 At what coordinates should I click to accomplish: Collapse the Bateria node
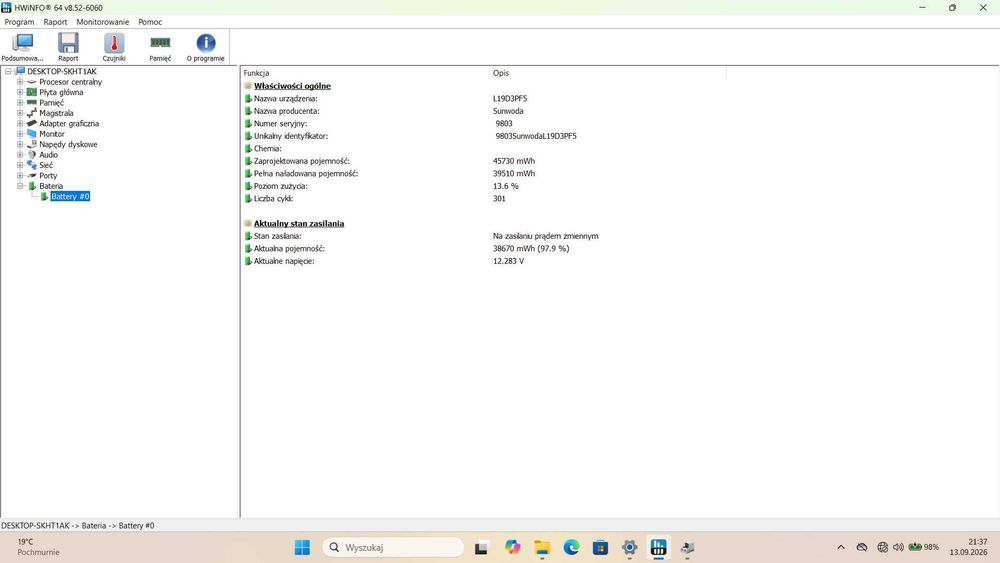click(20, 186)
